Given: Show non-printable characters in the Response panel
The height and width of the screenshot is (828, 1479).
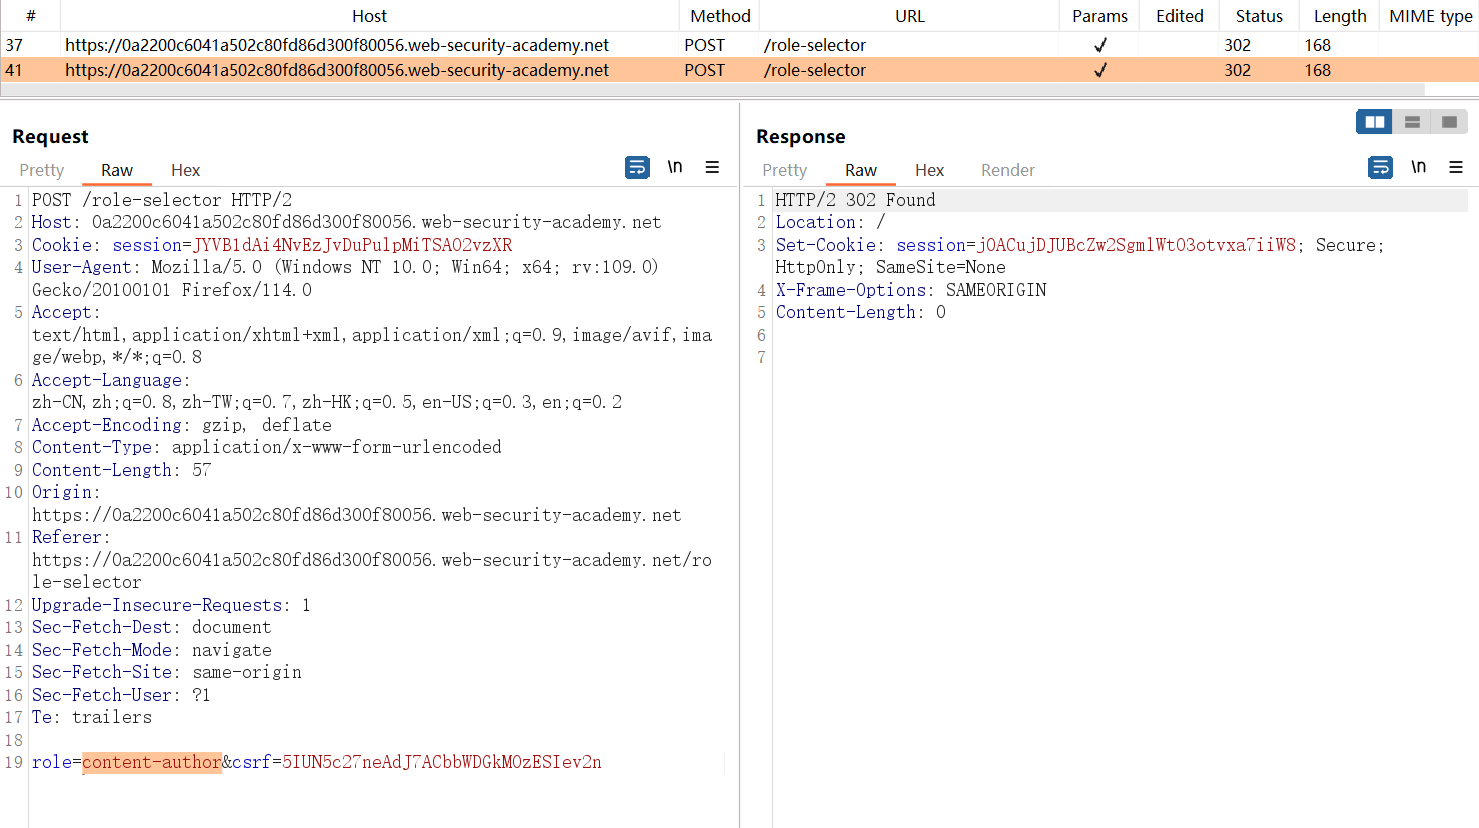Looking at the screenshot, I should coord(1418,167).
